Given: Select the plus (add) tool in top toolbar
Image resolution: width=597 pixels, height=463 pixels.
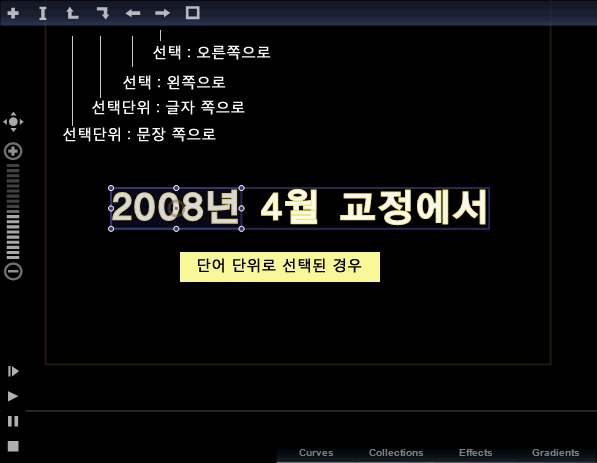Looking at the screenshot, I should pos(13,13).
